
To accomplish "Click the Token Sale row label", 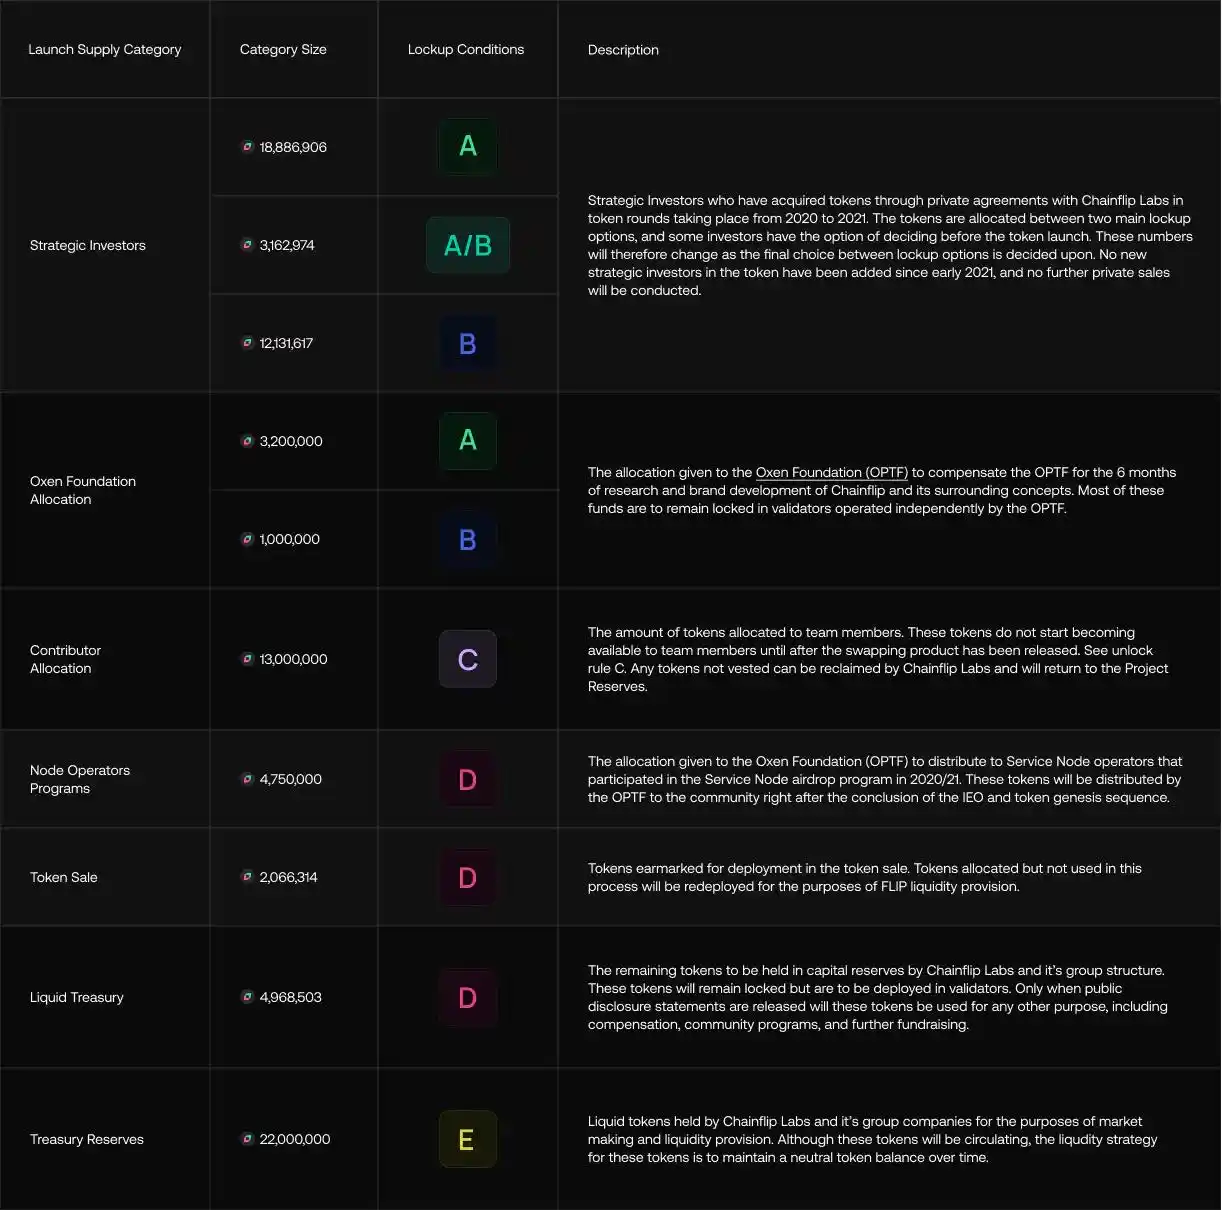I will click(x=64, y=877).
